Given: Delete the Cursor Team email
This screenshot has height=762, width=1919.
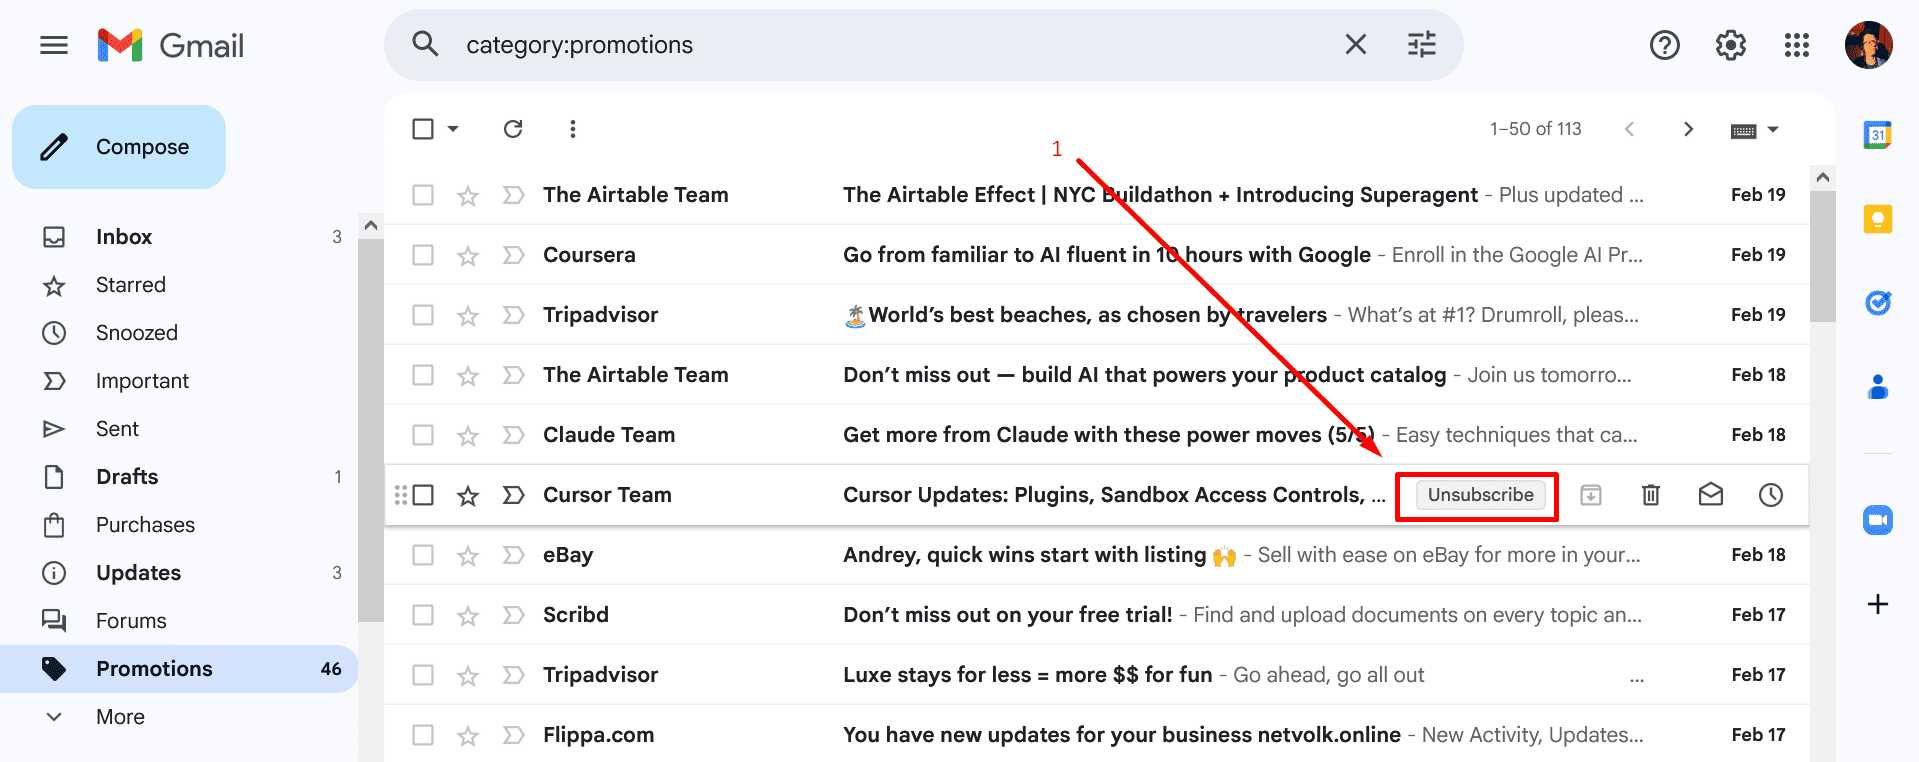Looking at the screenshot, I should pyautogui.click(x=1650, y=494).
